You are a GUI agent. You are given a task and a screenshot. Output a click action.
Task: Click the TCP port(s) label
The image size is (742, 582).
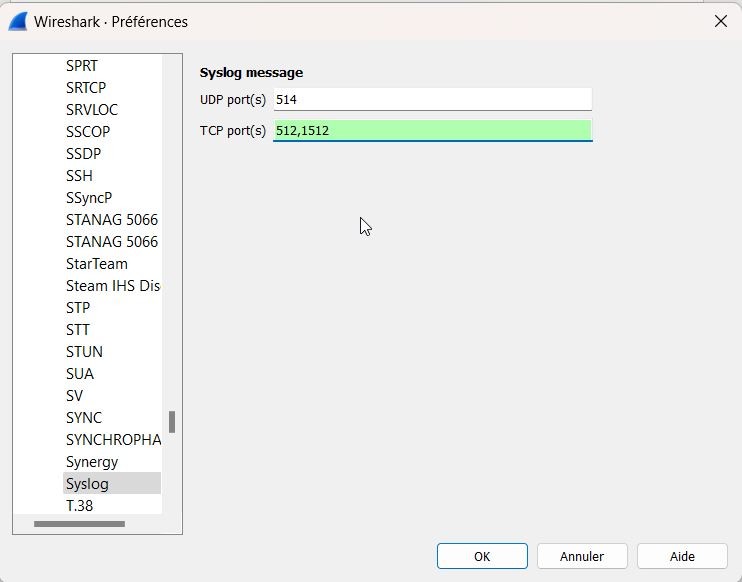click(233, 131)
